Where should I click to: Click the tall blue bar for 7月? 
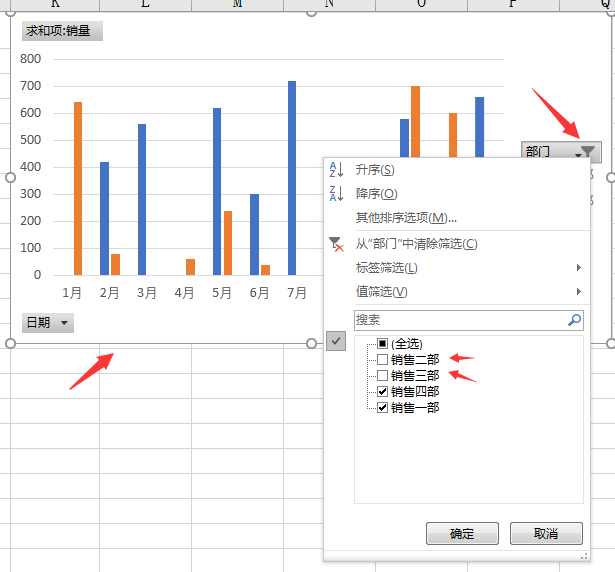click(x=292, y=178)
